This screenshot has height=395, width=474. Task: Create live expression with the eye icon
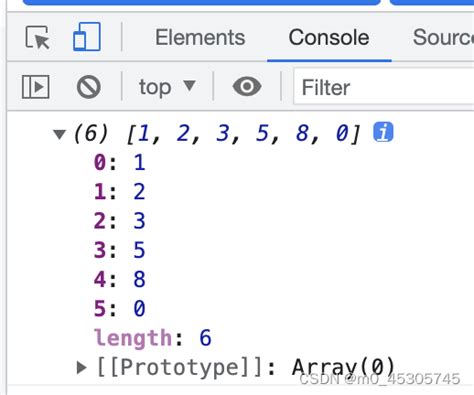(x=247, y=86)
